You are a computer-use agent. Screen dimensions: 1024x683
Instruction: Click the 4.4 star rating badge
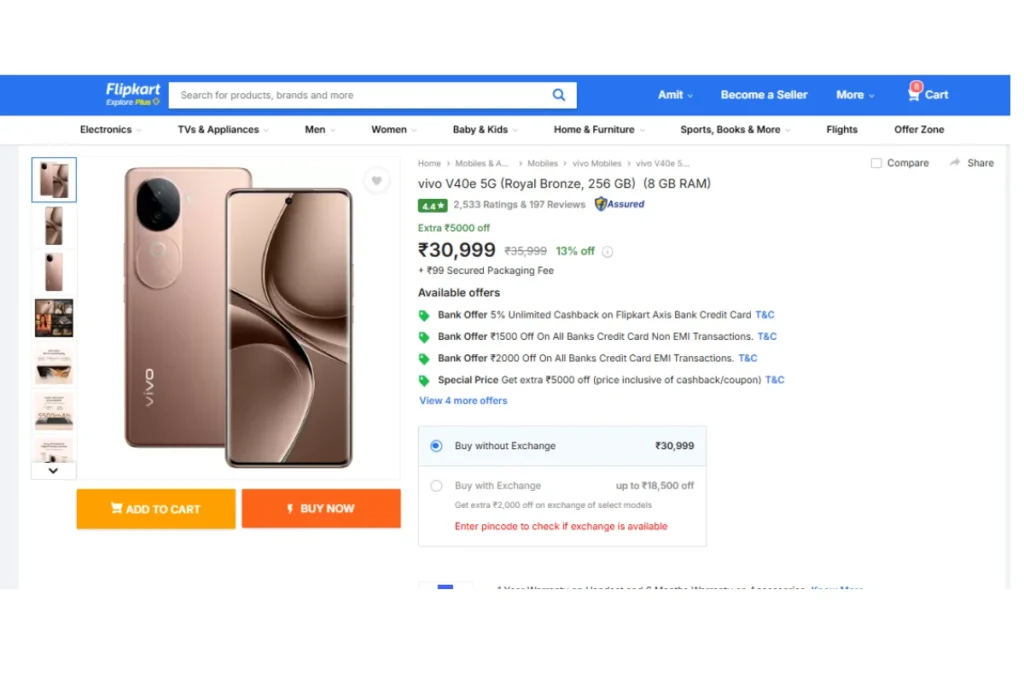[432, 205]
